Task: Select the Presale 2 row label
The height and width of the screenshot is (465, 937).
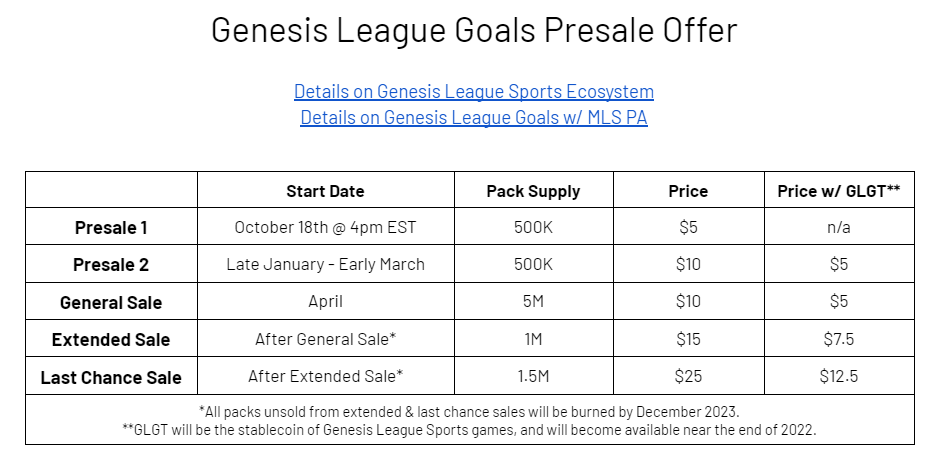Action: [111, 264]
